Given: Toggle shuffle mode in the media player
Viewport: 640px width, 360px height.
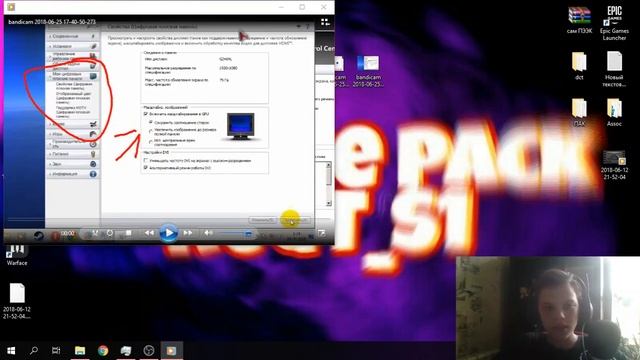Looking at the screenshot, I should (x=95, y=233).
